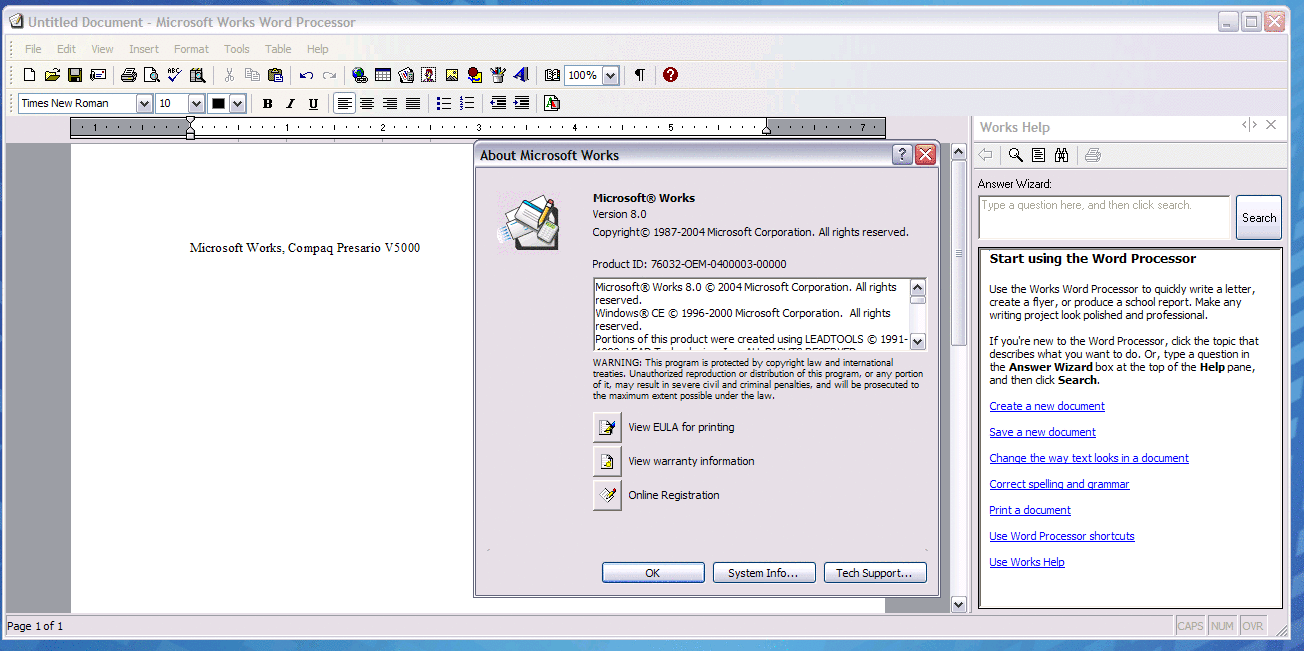Open the font color dropdown arrow

pyautogui.click(x=238, y=103)
